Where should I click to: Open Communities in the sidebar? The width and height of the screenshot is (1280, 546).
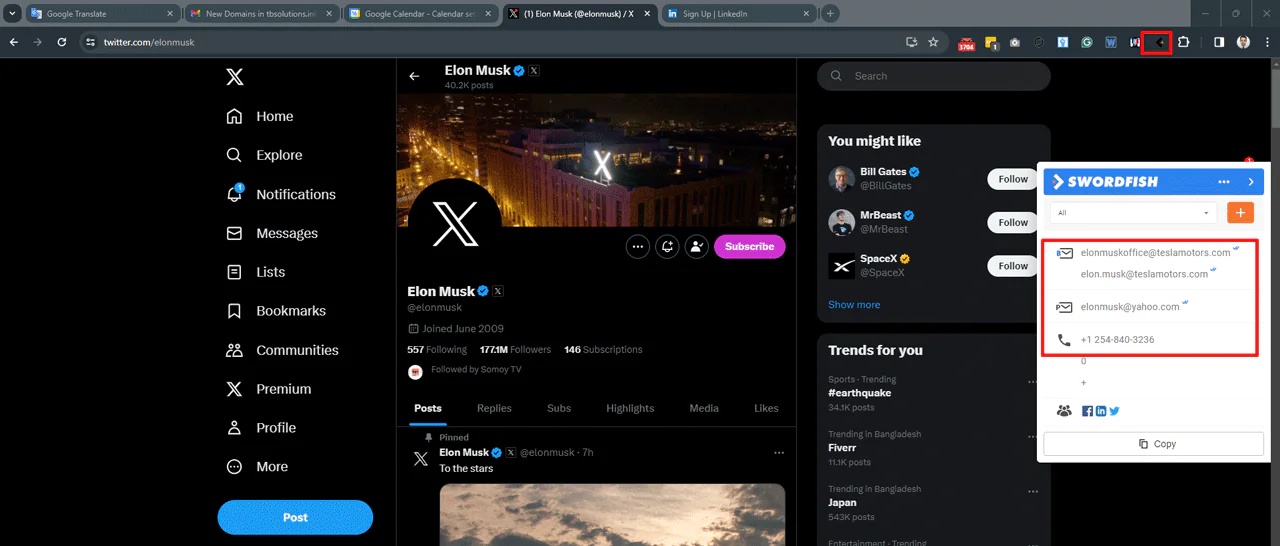282,350
